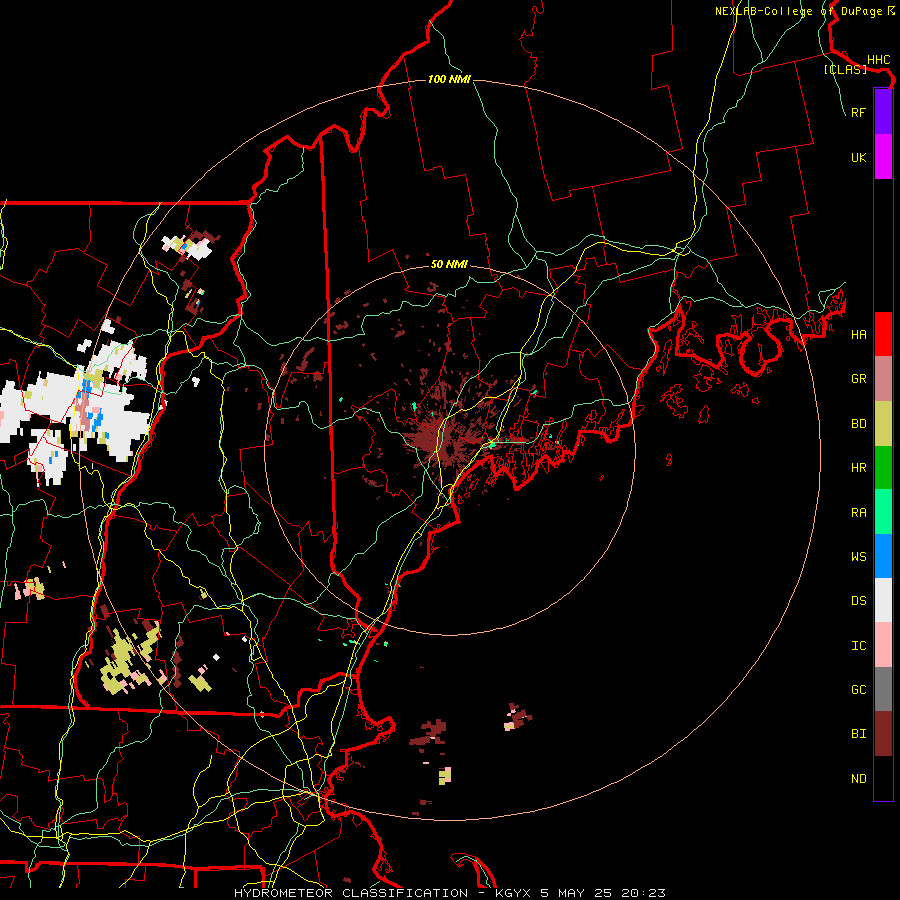Image resolution: width=900 pixels, height=900 pixels.
Task: Click the GR legend label
Action: (858, 379)
